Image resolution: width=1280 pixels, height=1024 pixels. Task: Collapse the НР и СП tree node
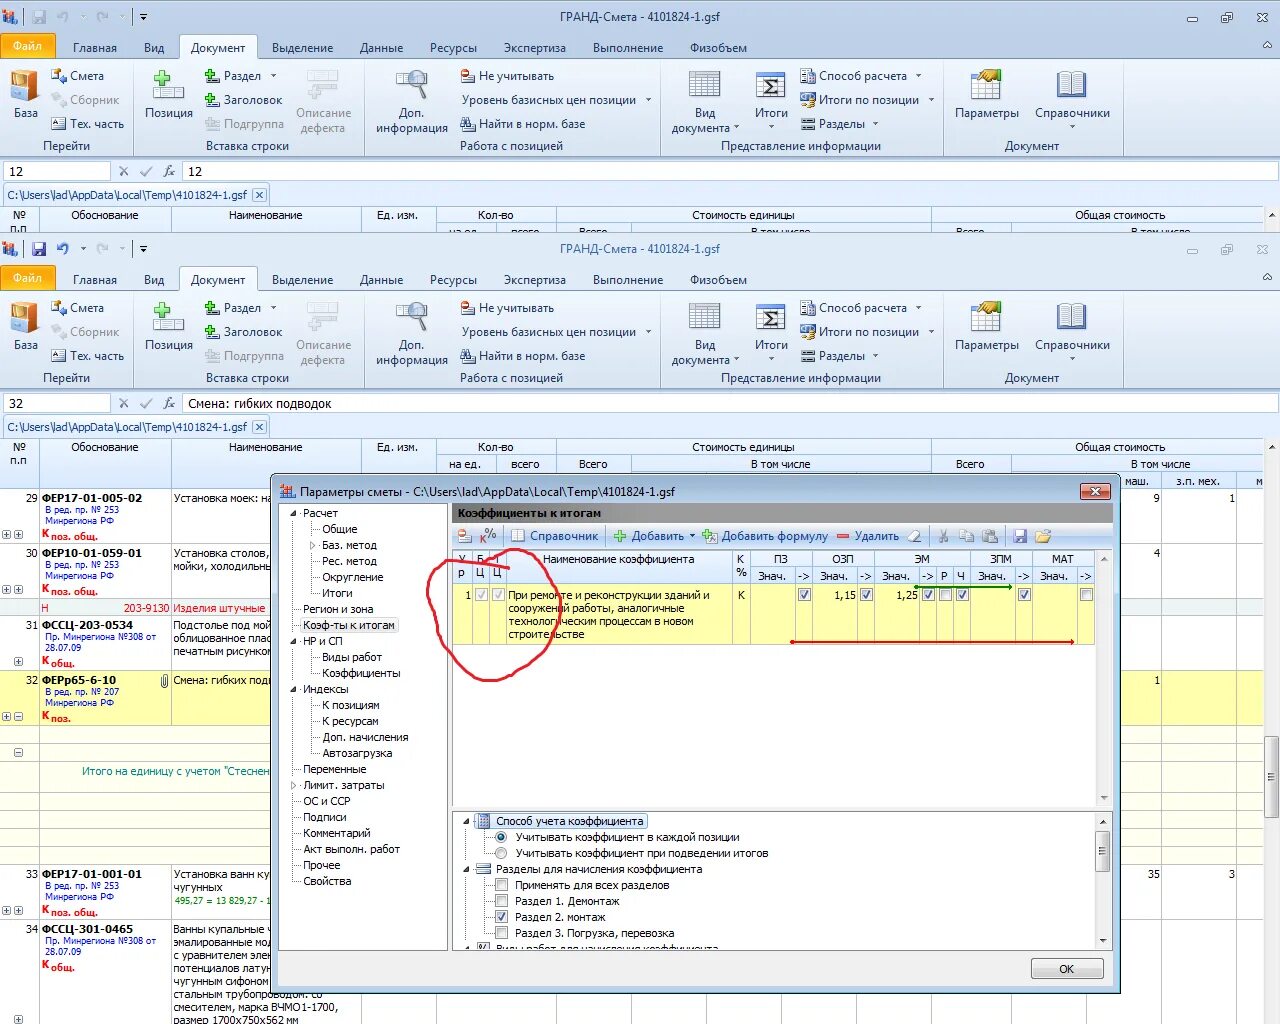coord(294,641)
